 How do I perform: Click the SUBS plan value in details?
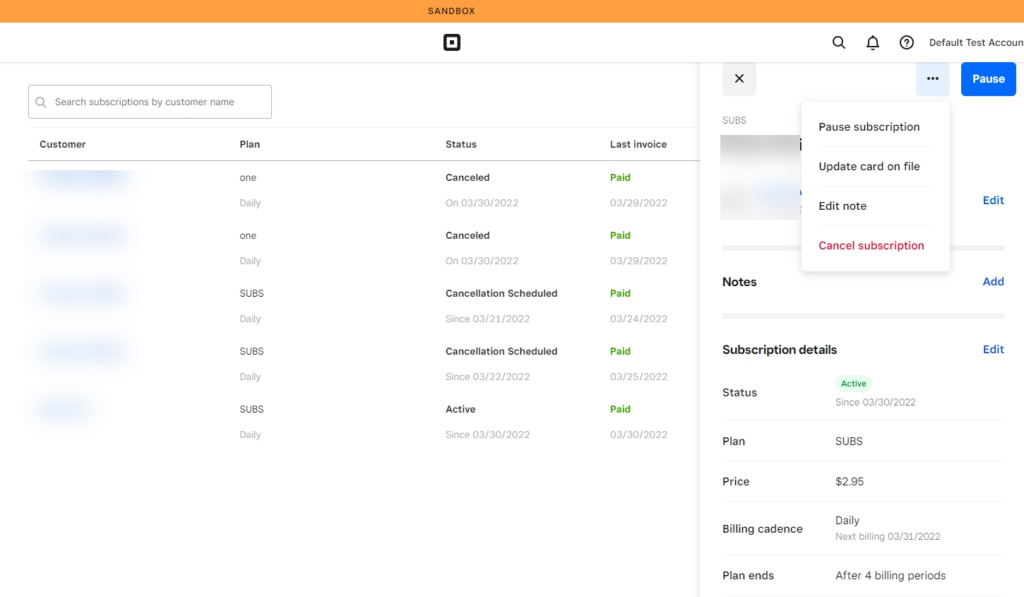click(849, 442)
